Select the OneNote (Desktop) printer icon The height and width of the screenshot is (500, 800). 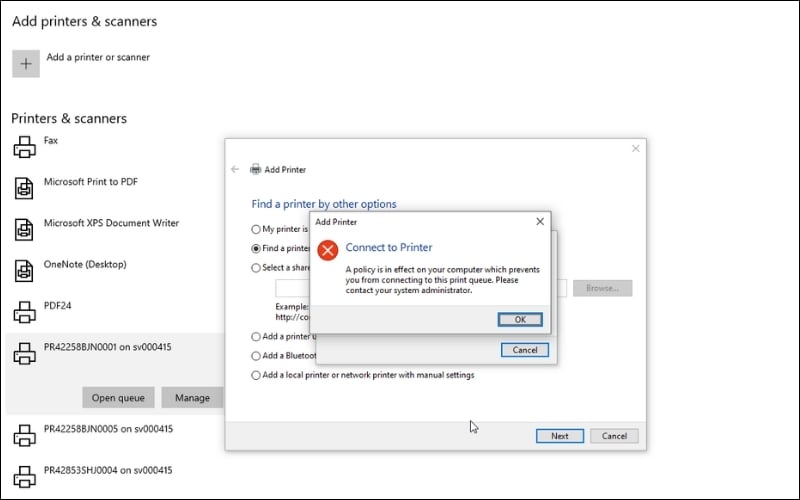coord(24,270)
